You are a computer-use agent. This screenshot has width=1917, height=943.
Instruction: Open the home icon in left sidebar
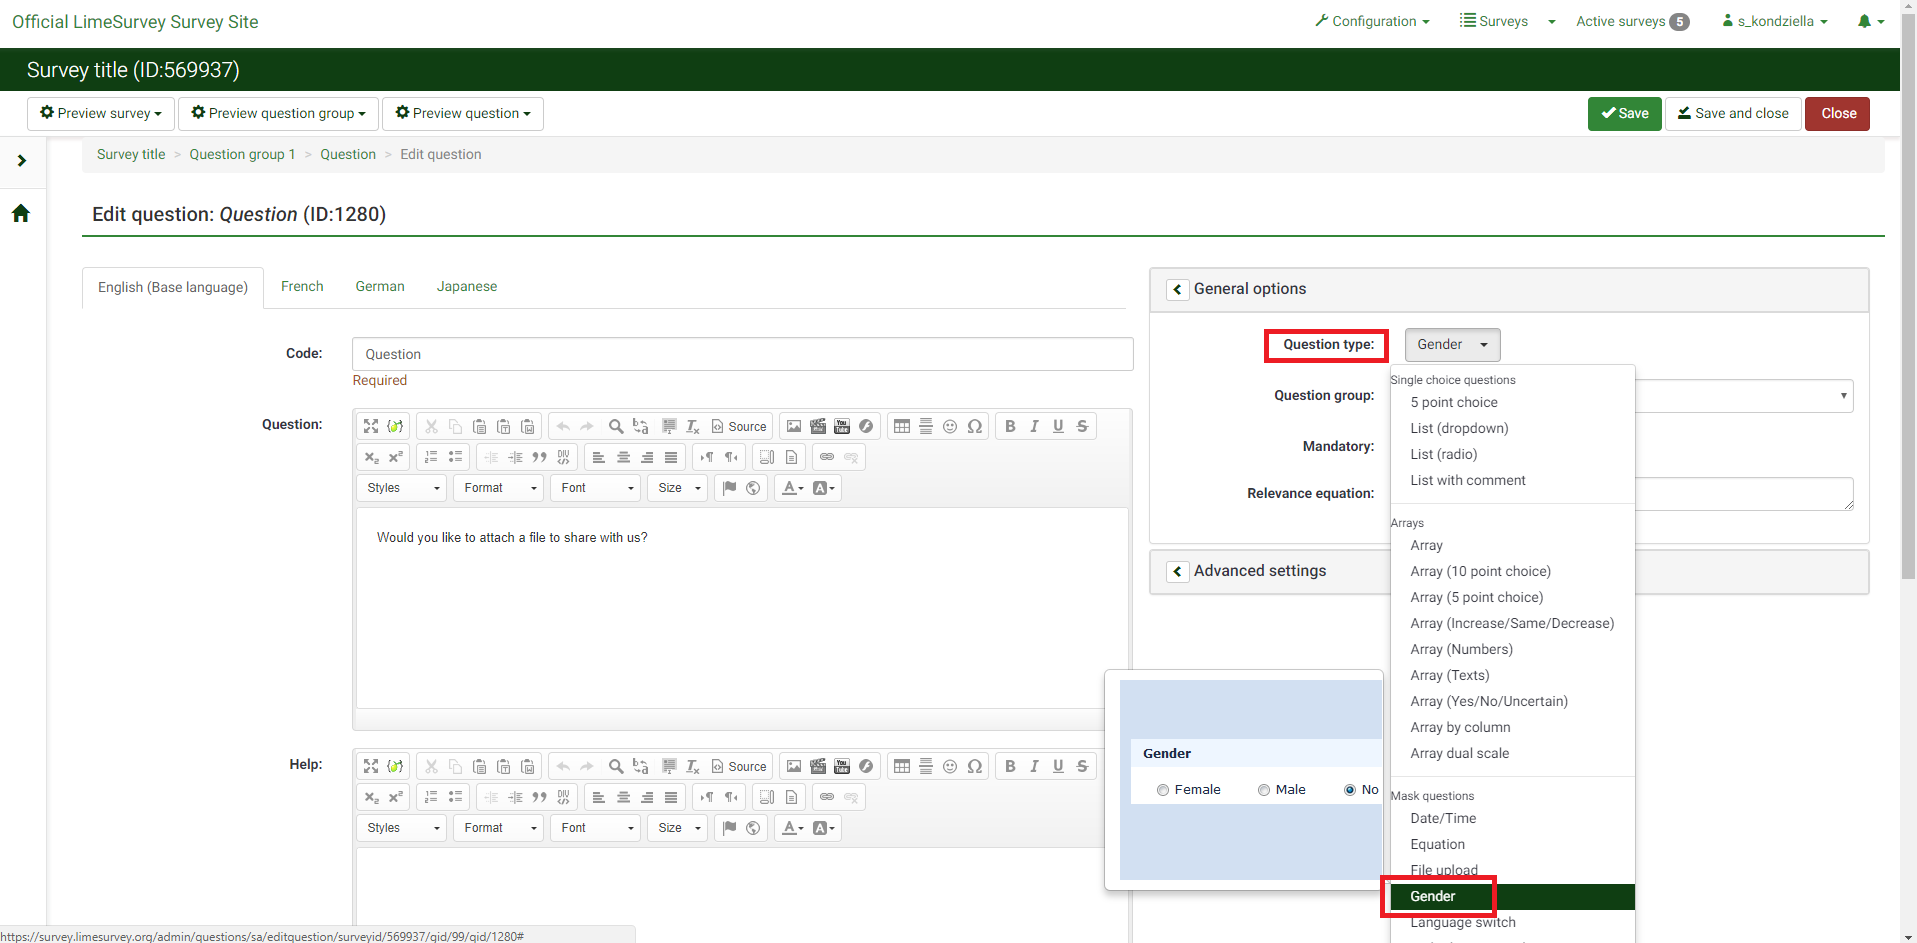pos(21,213)
